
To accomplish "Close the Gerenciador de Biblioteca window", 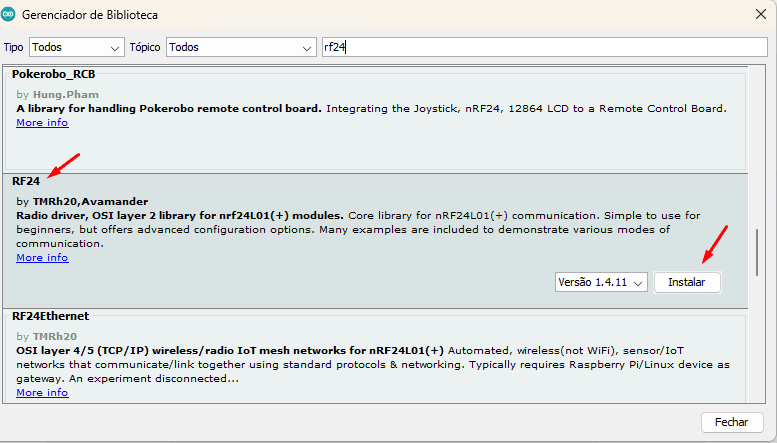I will coord(761,14).
